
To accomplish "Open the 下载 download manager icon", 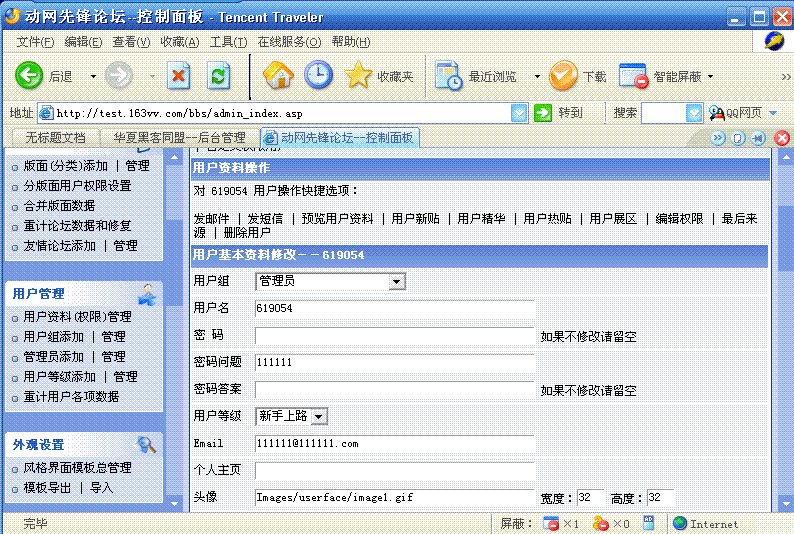I will coord(563,75).
